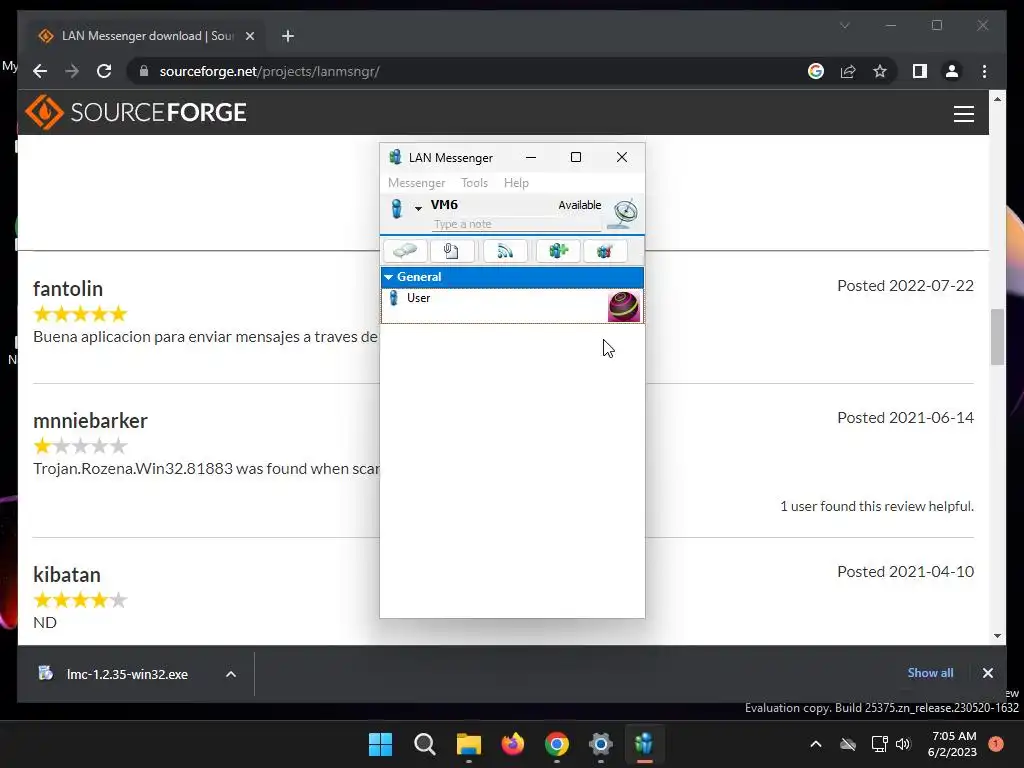The height and width of the screenshot is (768, 1024).
Task: Open the SourceForge hamburger menu
Action: click(x=963, y=114)
